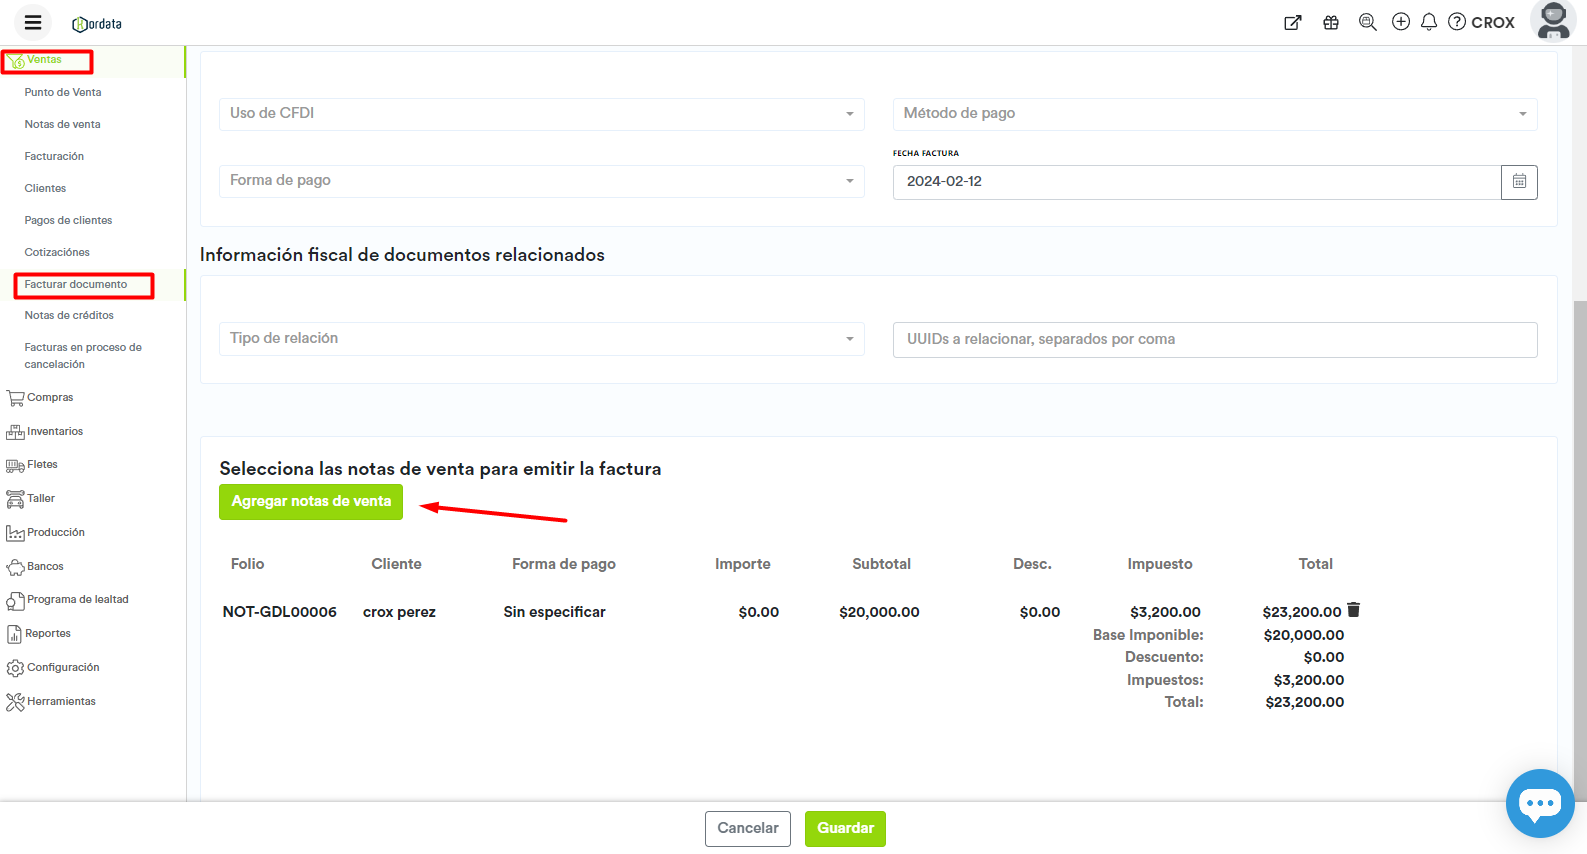Delete sale note NOT-GDL00006 with trash icon

tap(1353, 610)
